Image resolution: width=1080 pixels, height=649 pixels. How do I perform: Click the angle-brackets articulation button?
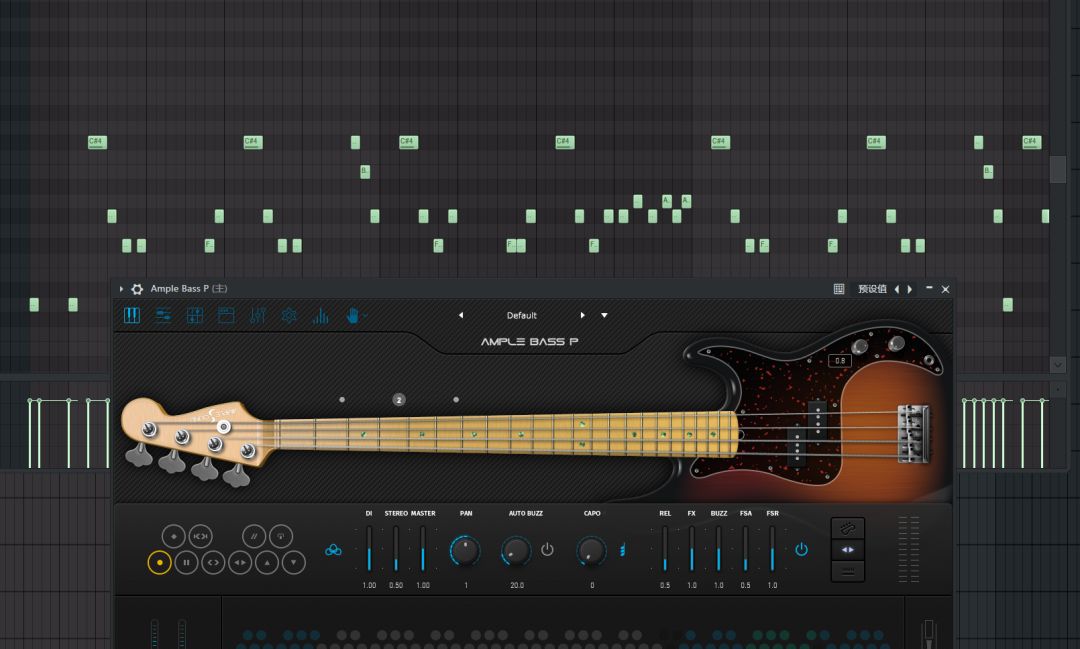pyautogui.click(x=213, y=562)
